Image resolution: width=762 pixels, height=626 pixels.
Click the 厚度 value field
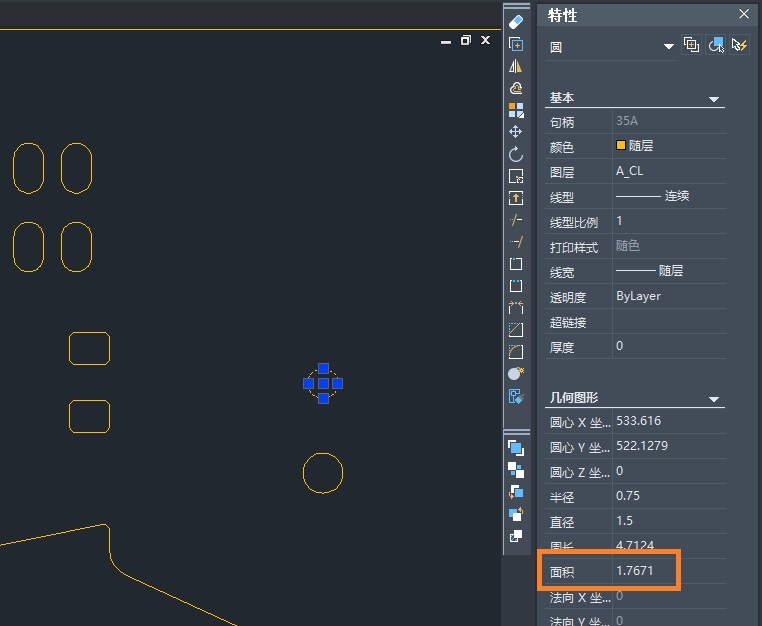[669, 346]
